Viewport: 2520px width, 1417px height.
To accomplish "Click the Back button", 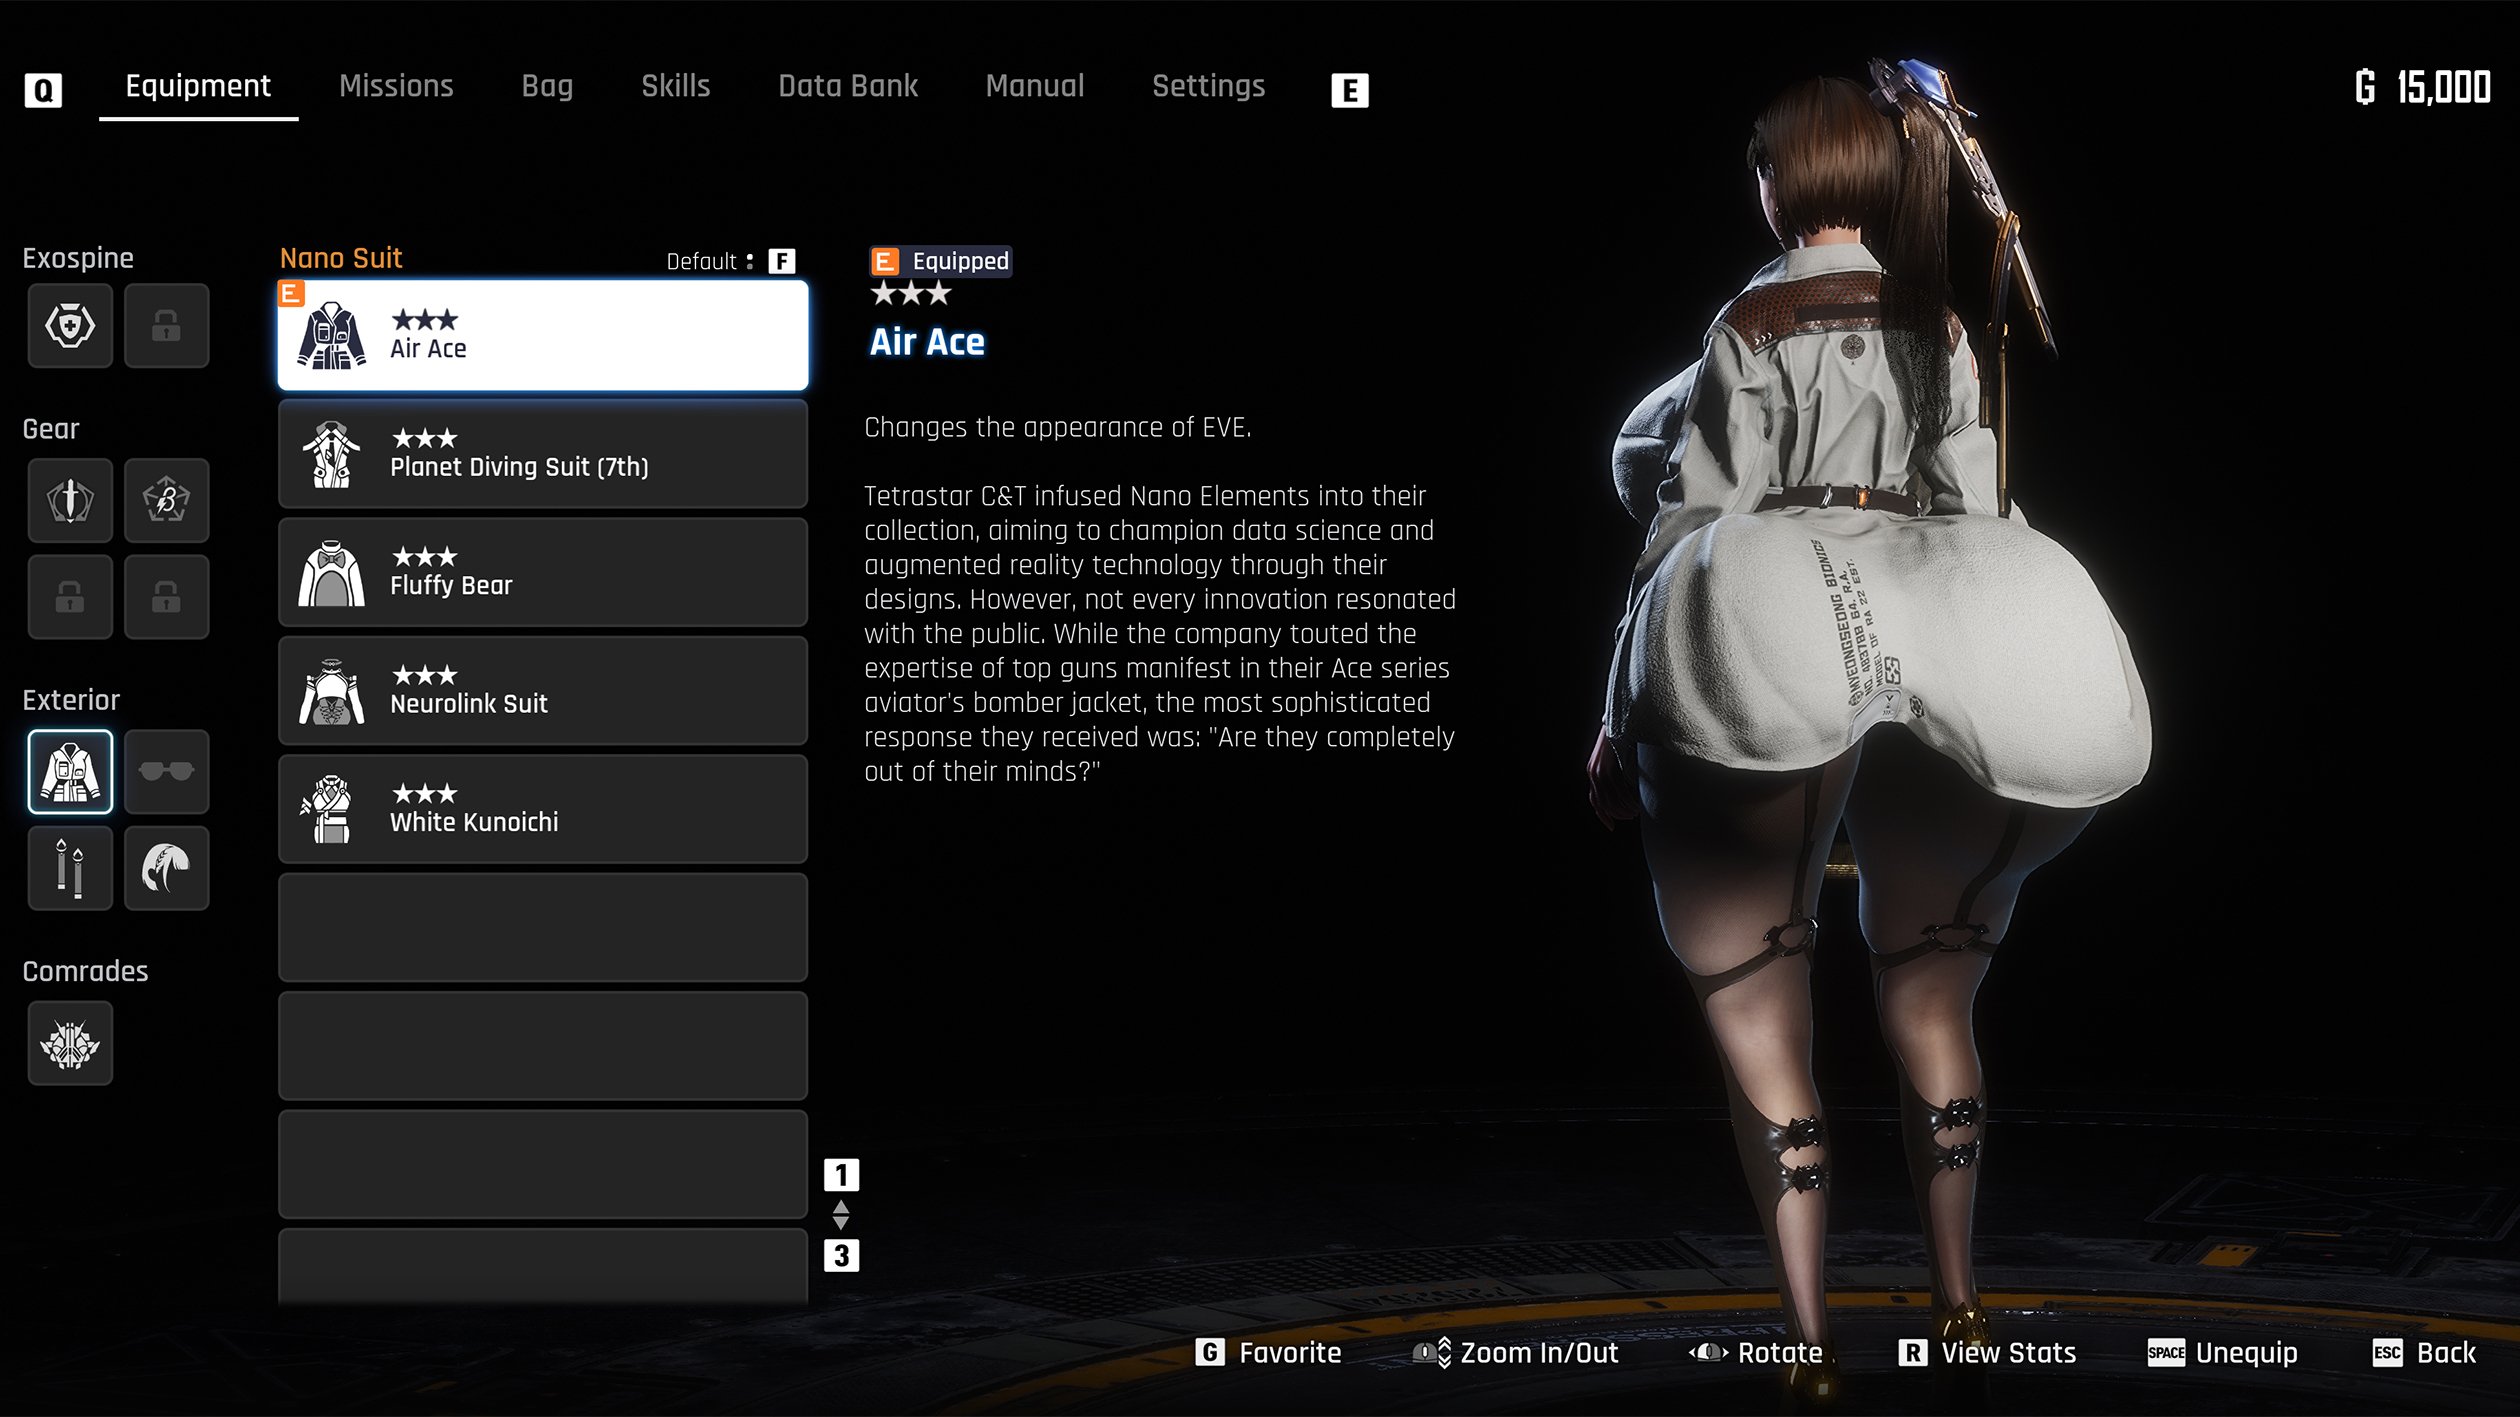I will tap(2424, 1353).
